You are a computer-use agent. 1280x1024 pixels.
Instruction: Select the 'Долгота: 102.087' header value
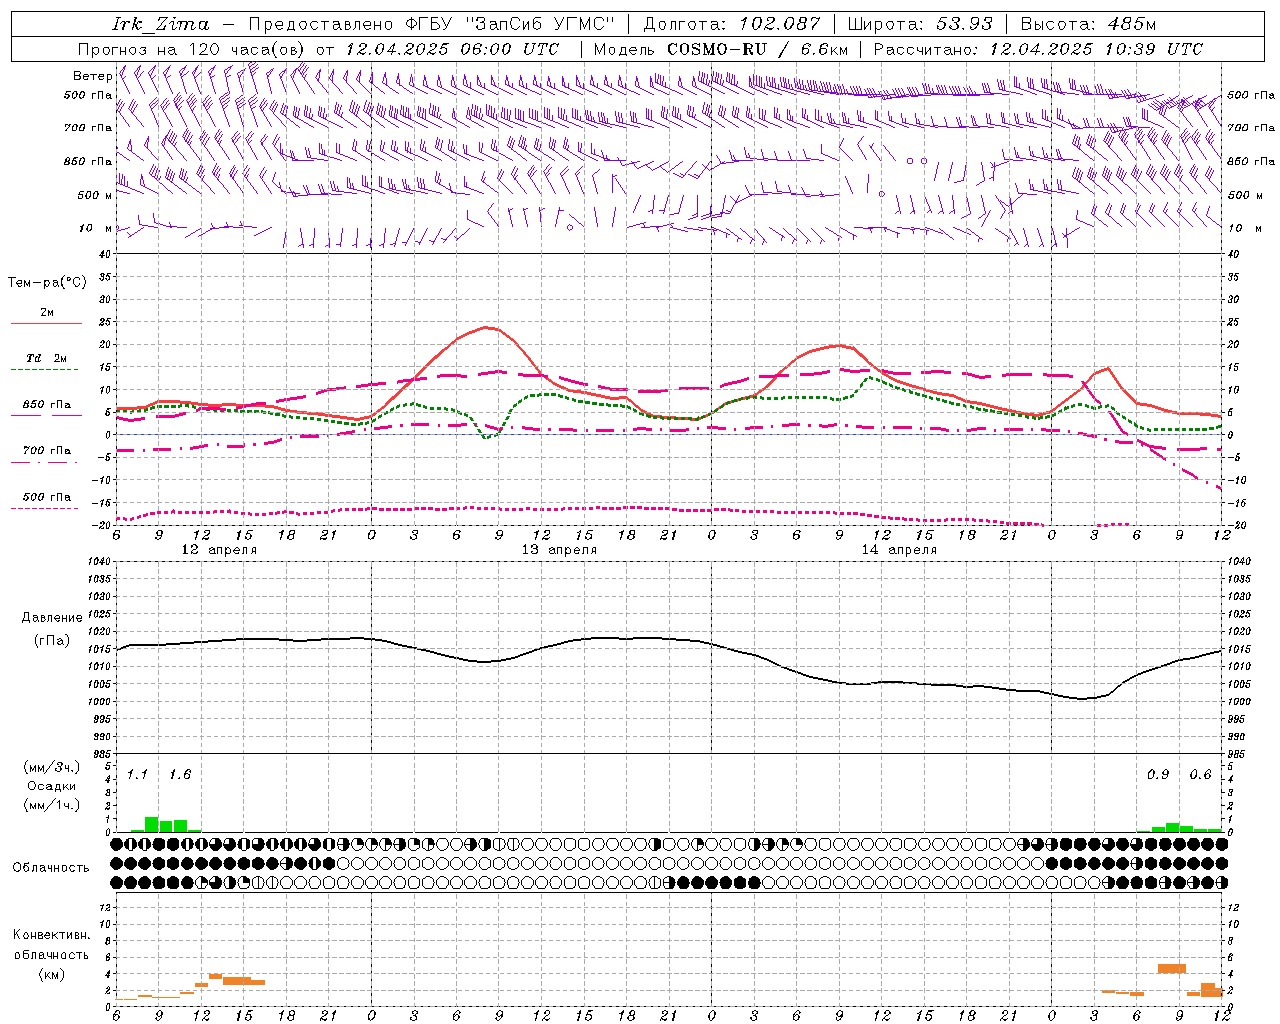pos(732,24)
